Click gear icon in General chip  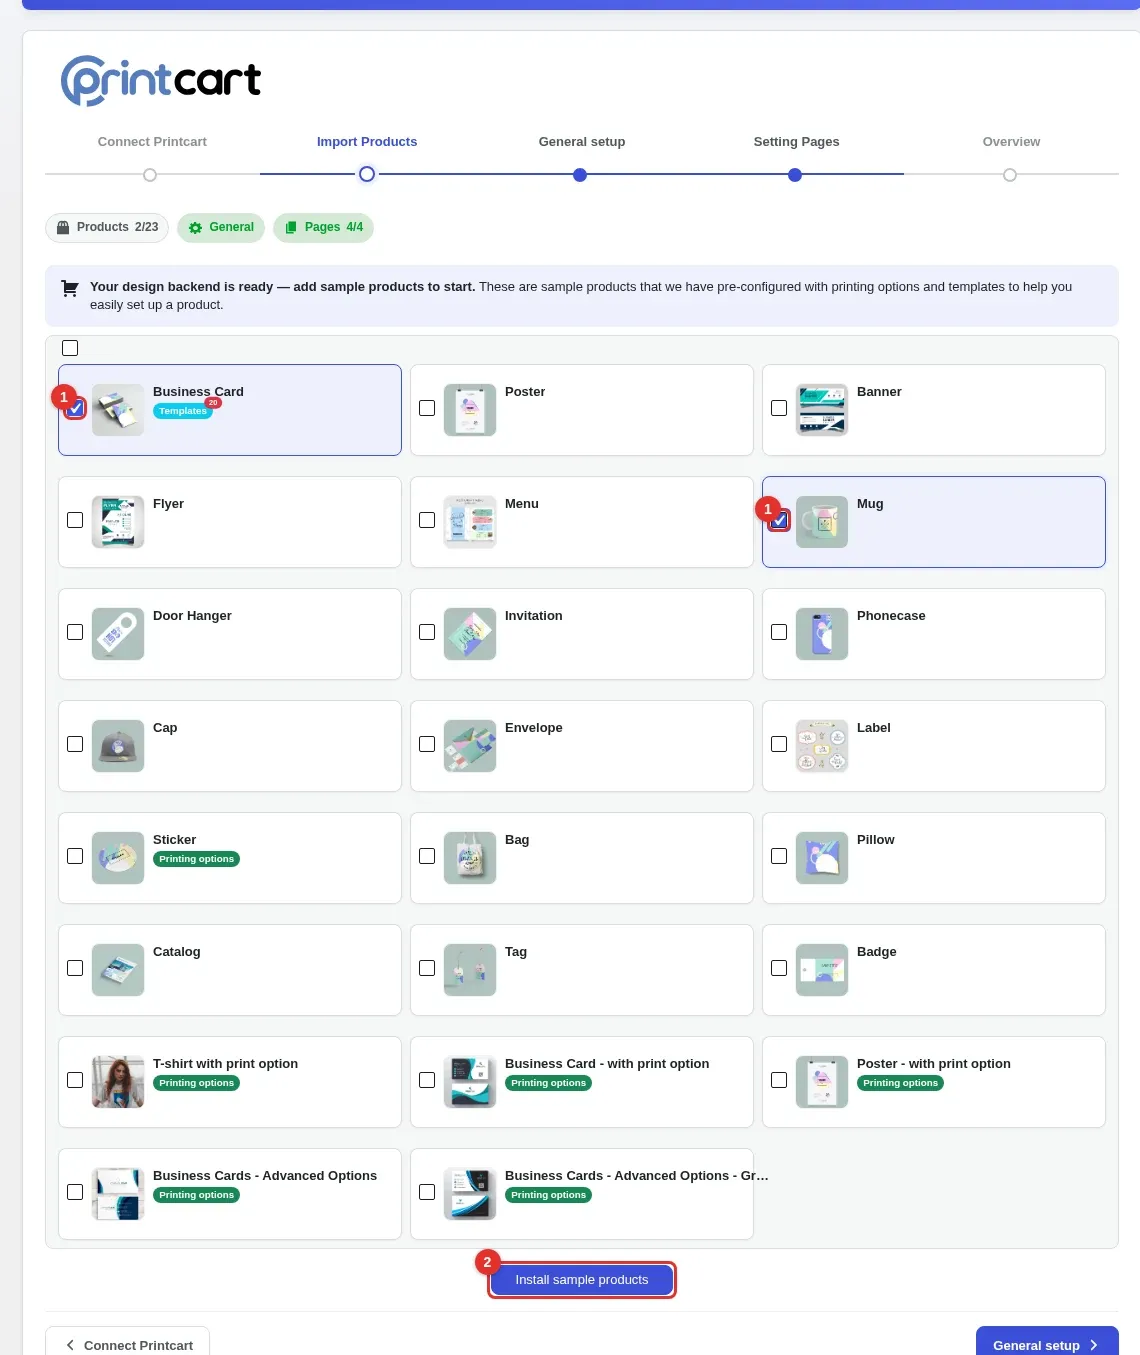click(x=195, y=228)
